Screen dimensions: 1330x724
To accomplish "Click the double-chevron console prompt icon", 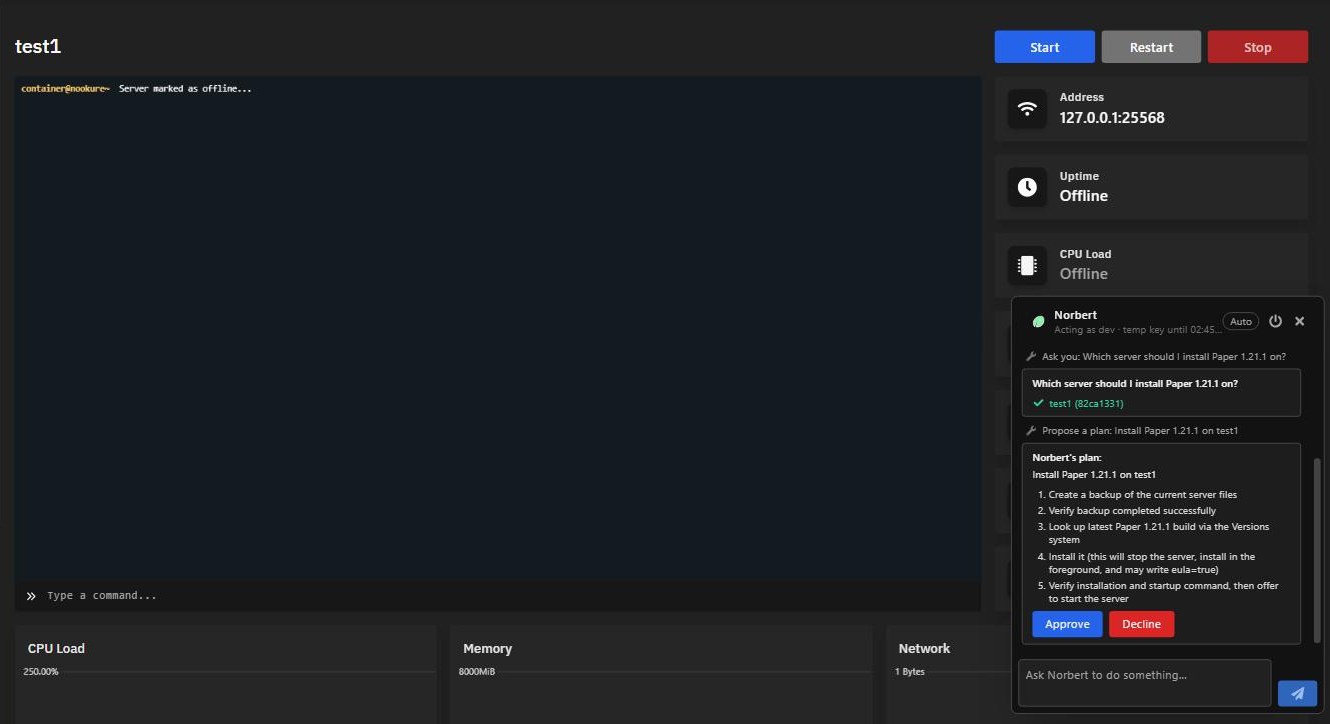I will [31, 596].
